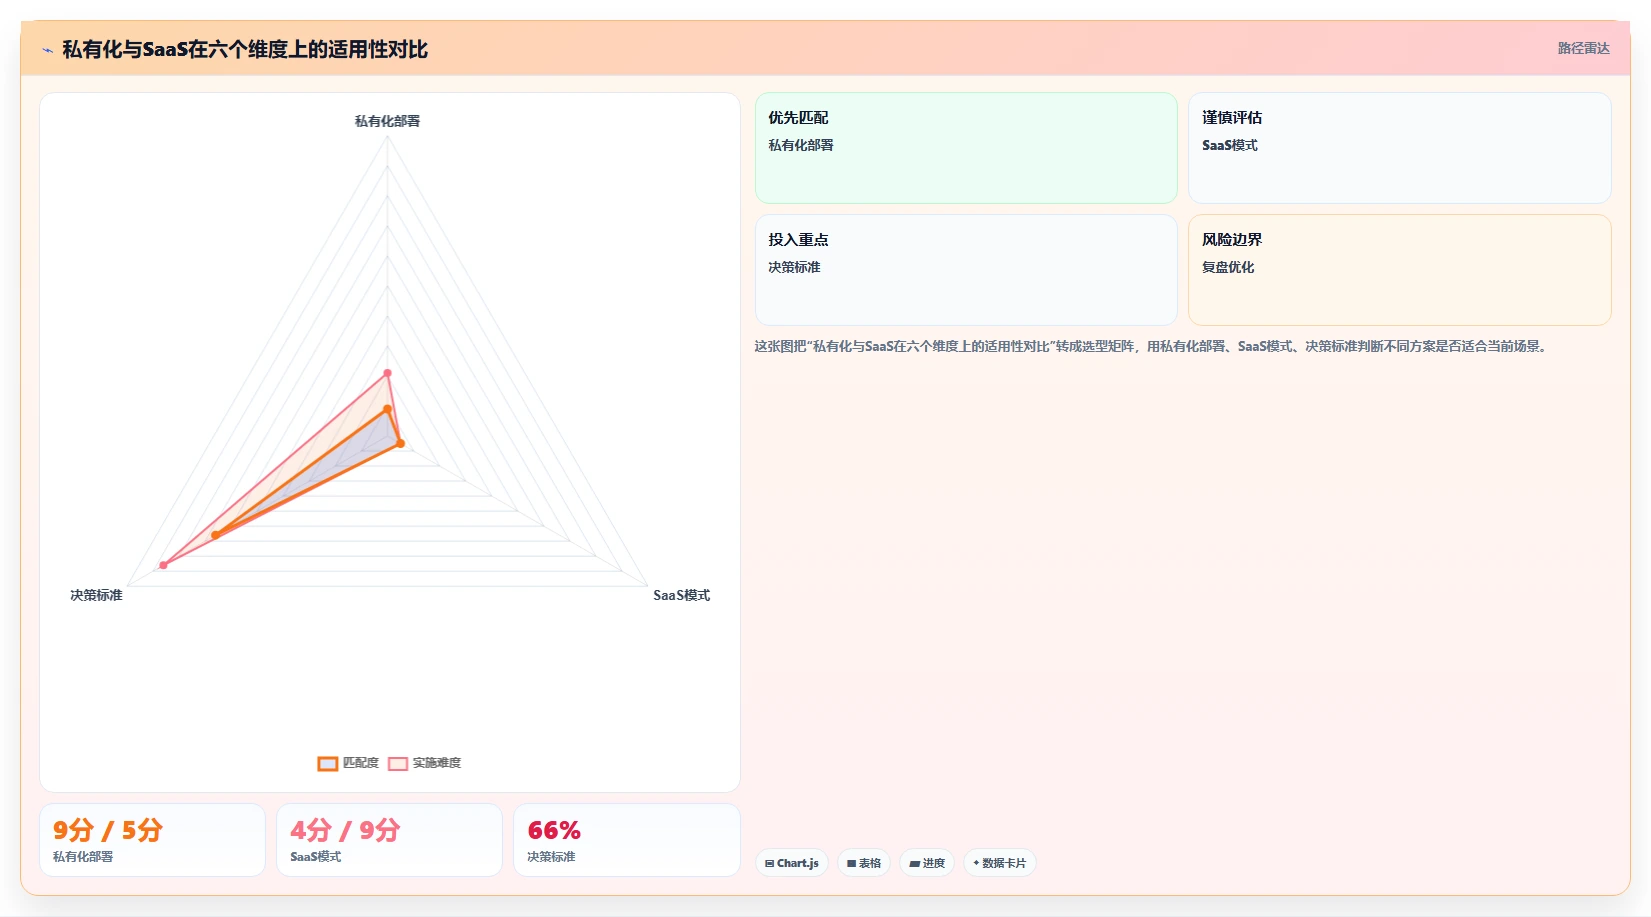The image size is (1651, 917).
Task: Toggle the 匹配度 legend swatch
Action: pos(328,763)
